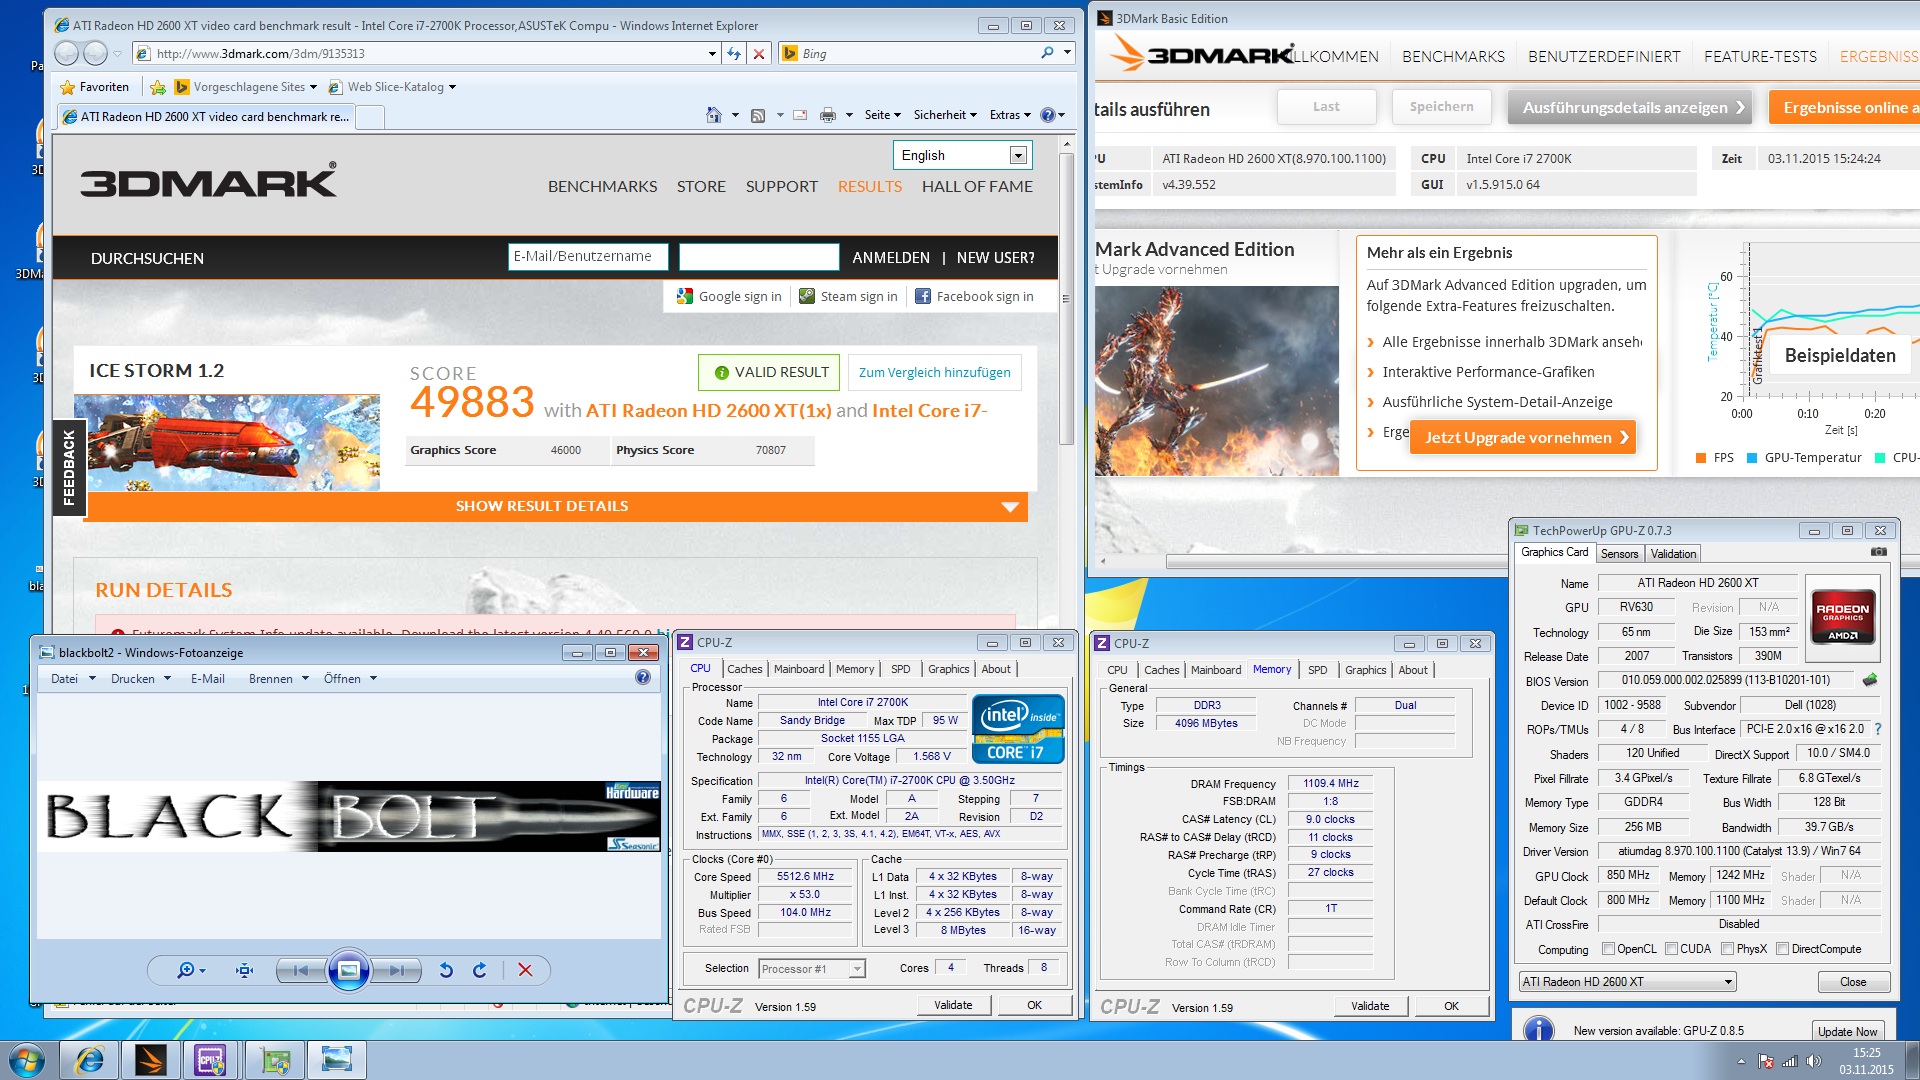The width and height of the screenshot is (1920, 1080).
Task: Click the help icon in Windows-Fotoanzeige
Action: point(643,678)
